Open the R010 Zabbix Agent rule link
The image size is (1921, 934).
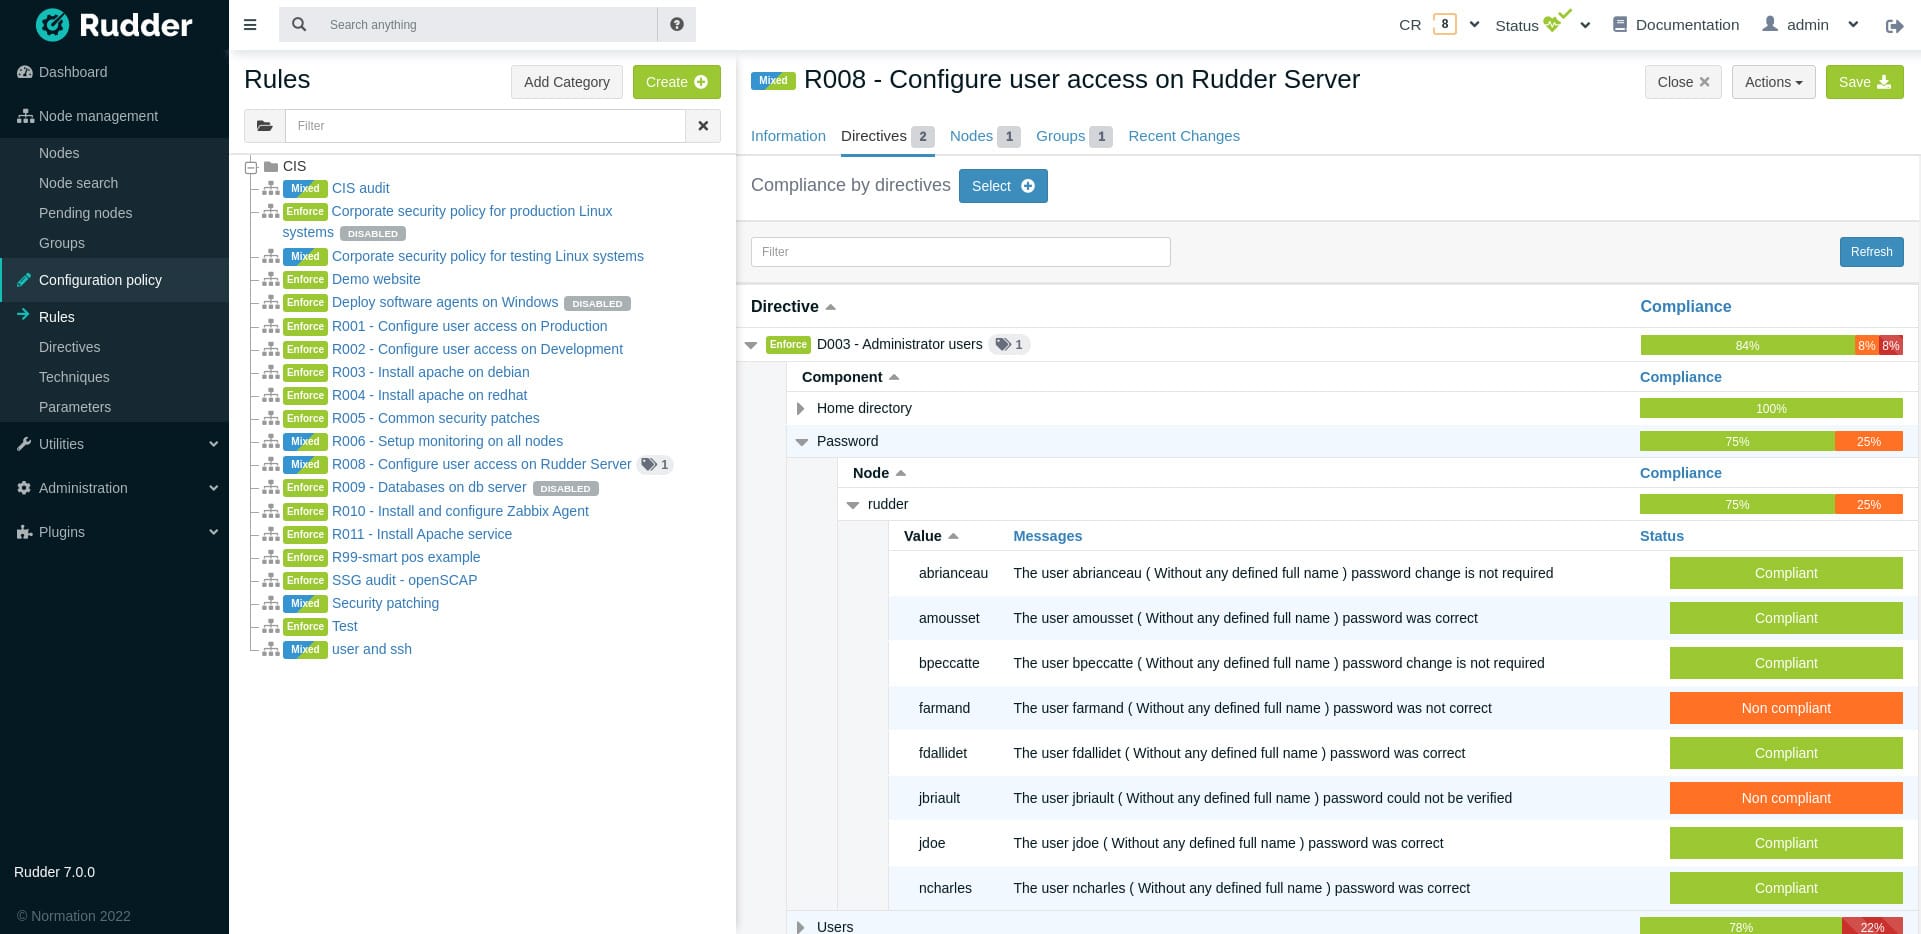click(x=460, y=511)
